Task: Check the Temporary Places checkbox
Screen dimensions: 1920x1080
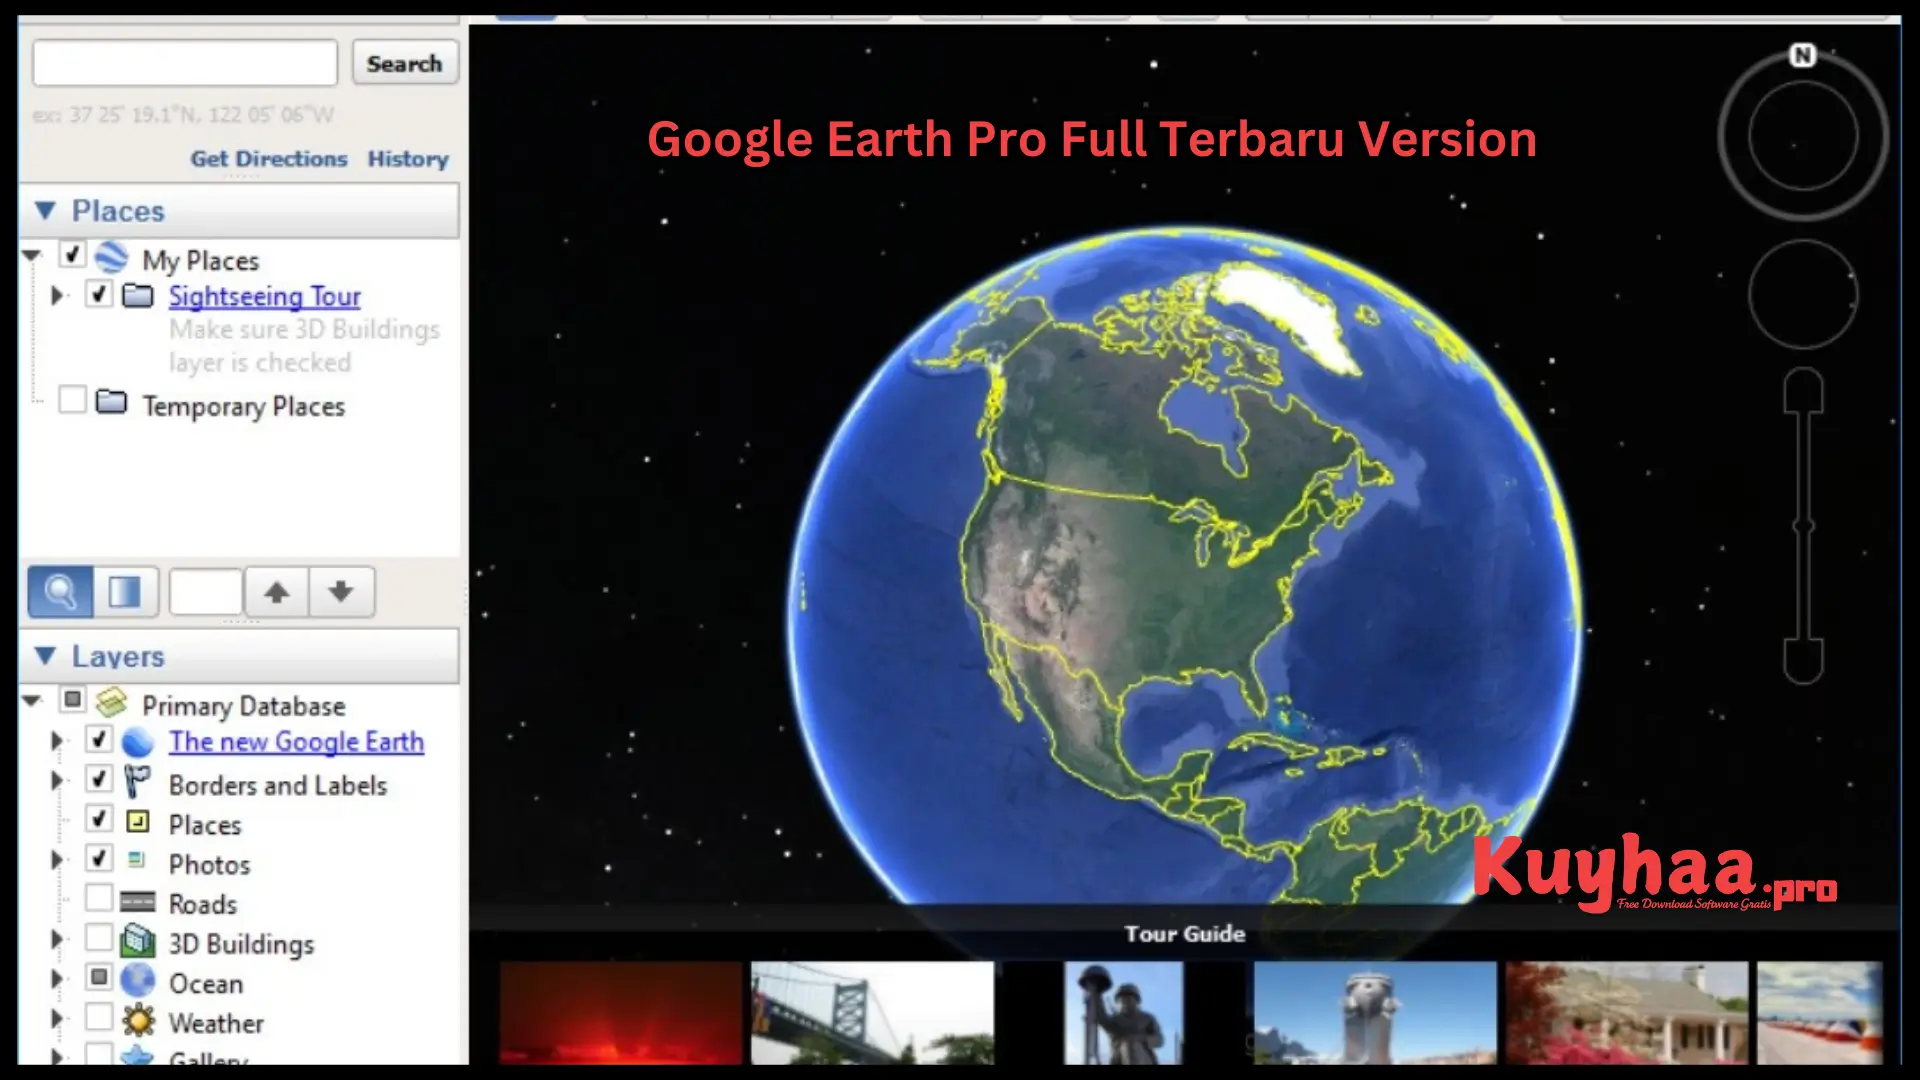Action: [72, 400]
